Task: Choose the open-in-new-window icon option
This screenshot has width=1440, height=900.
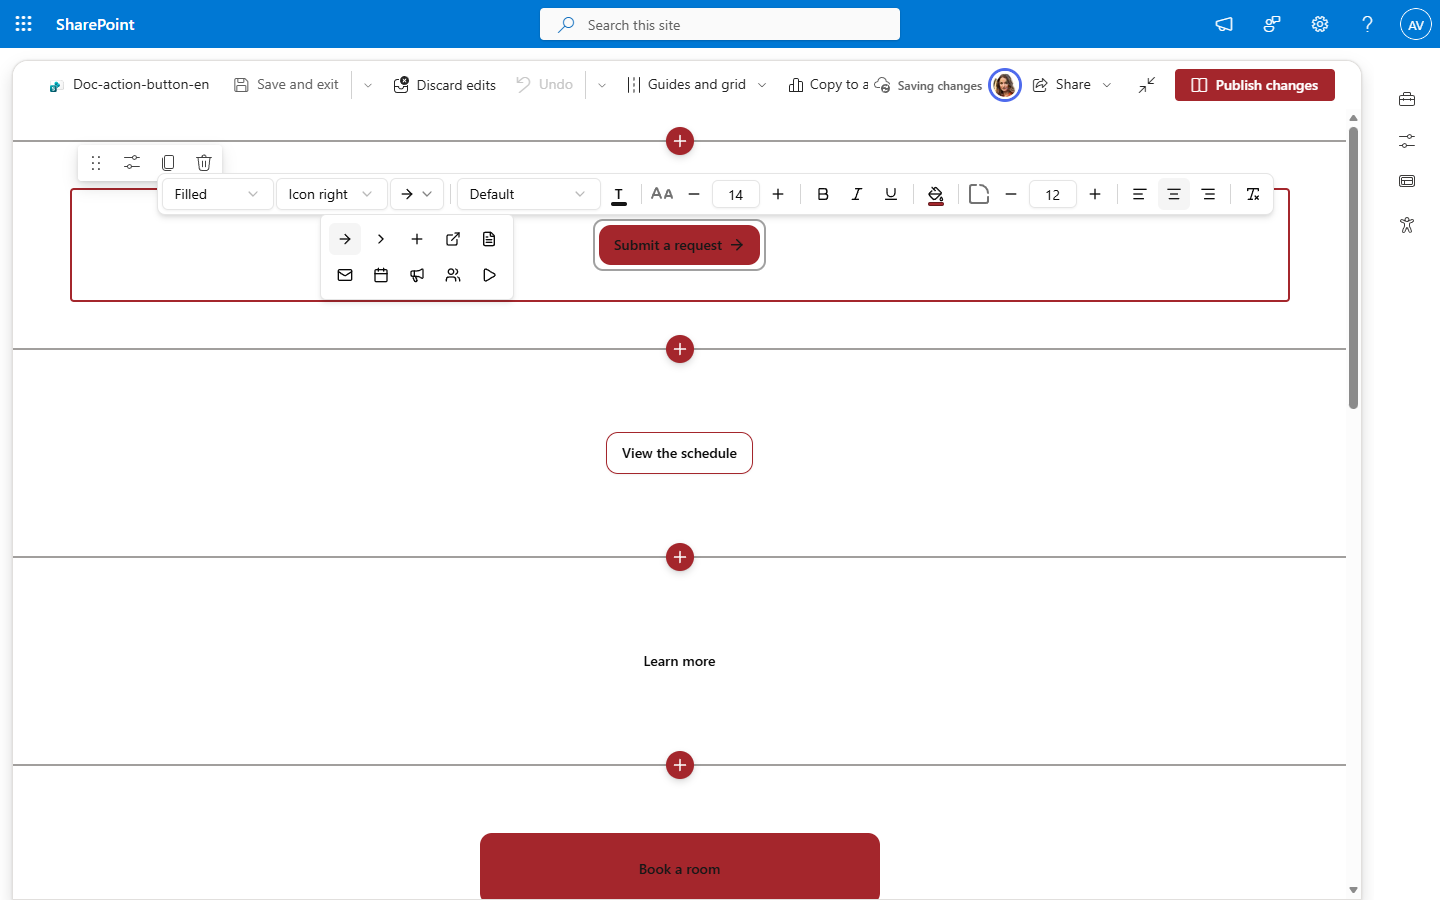Action: [453, 239]
